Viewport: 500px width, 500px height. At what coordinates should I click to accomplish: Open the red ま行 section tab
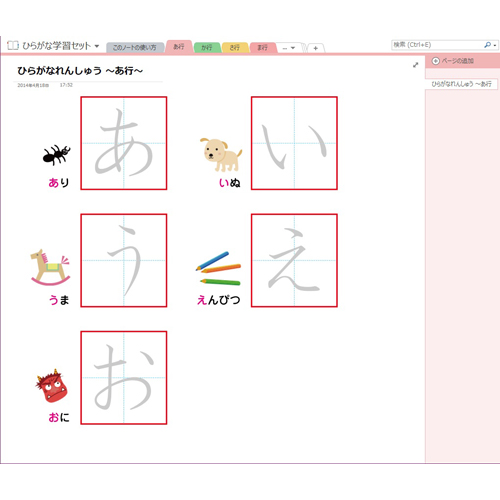[x=263, y=48]
